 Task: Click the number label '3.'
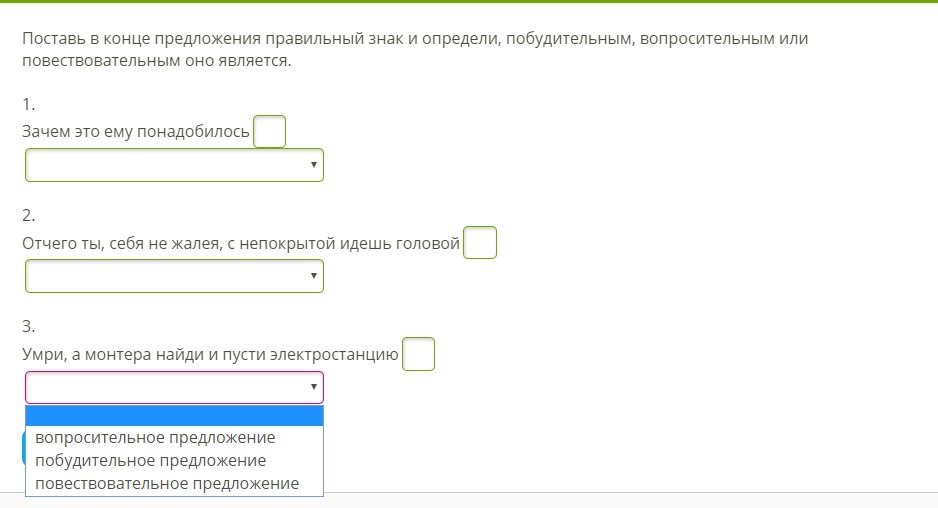click(28, 326)
